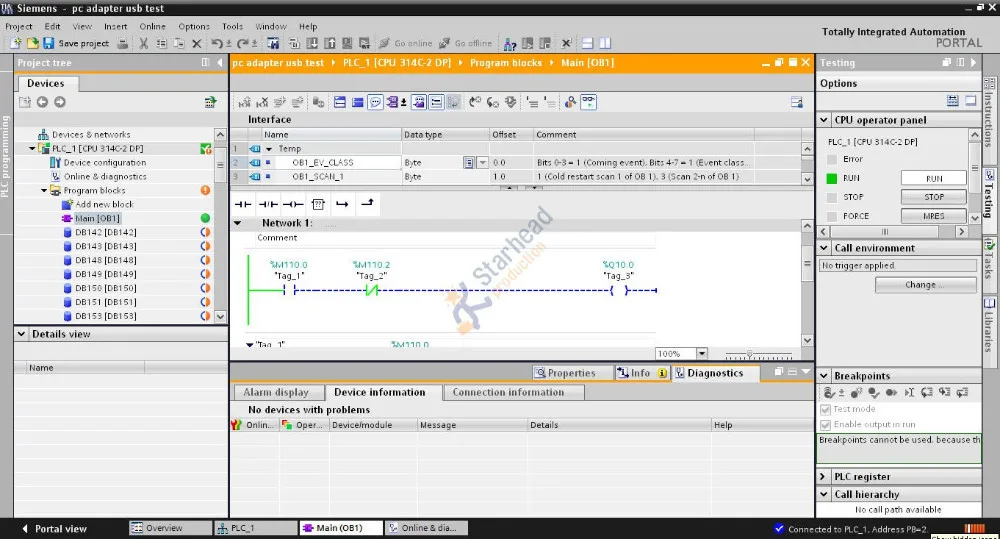Click the Copy icon in main toolbar
Viewport: 1000px width, 539px height.
tap(161, 43)
